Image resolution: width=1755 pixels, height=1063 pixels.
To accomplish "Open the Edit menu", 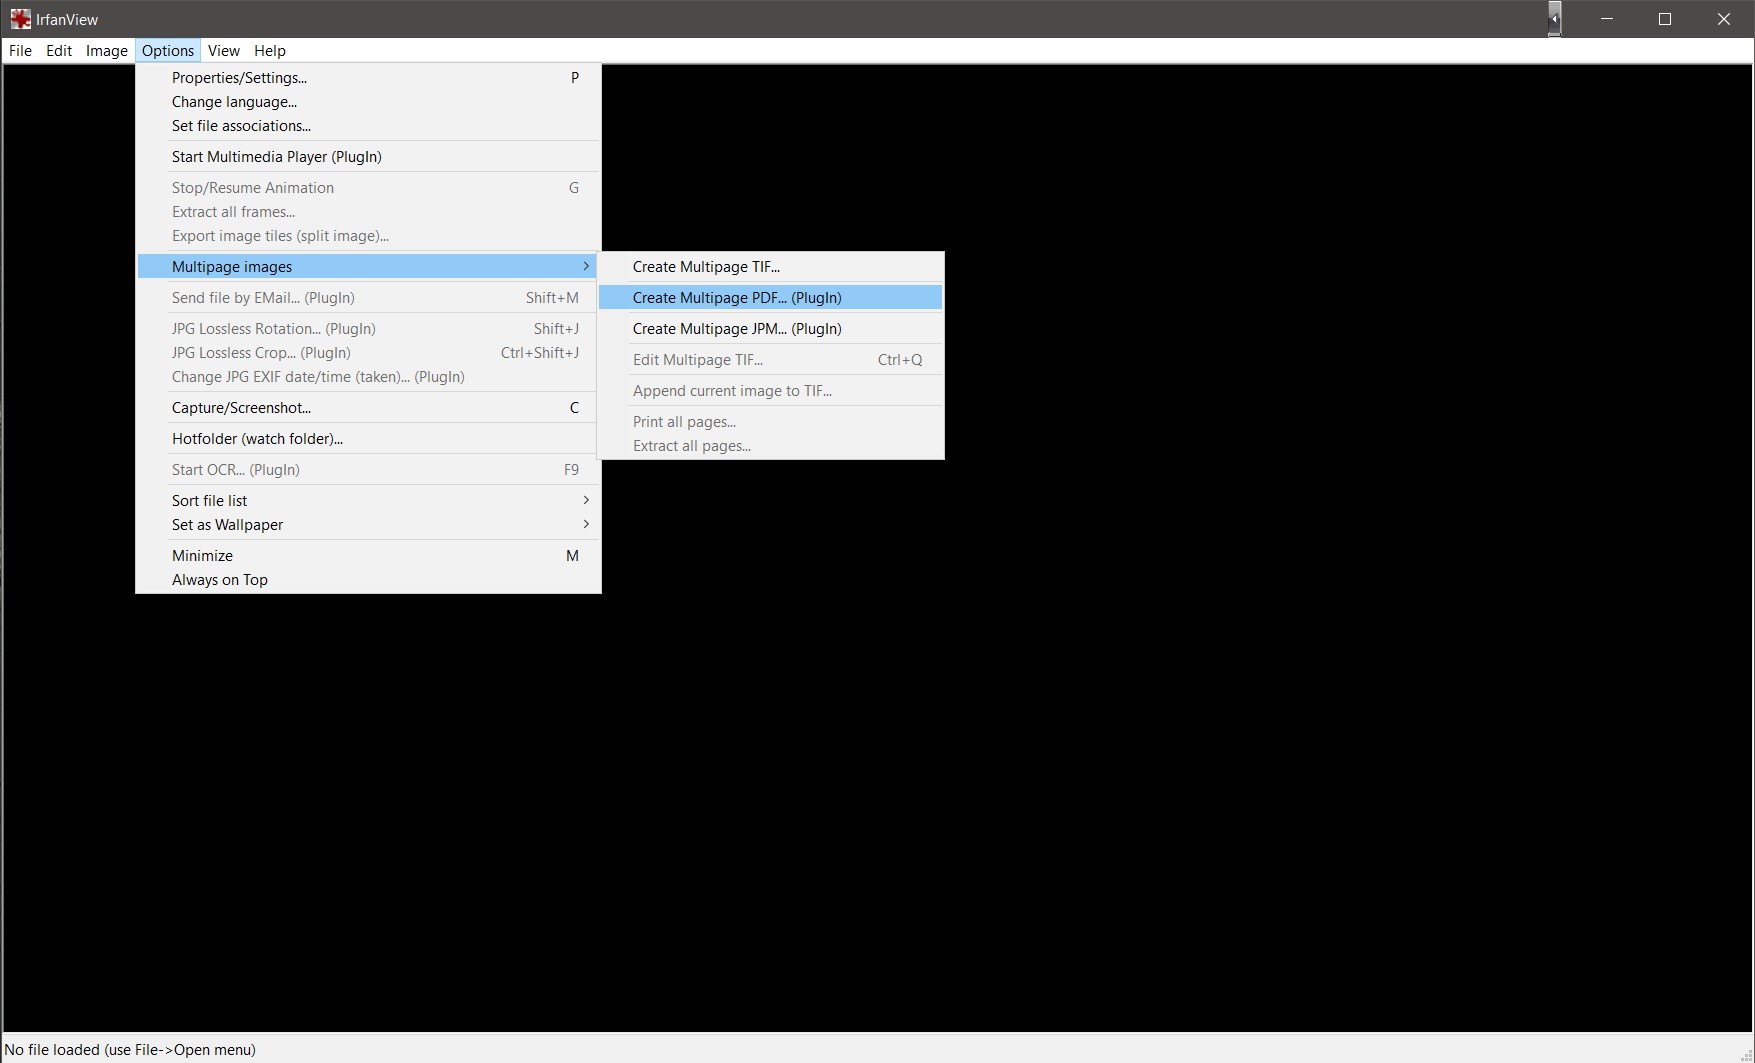I will (x=59, y=51).
